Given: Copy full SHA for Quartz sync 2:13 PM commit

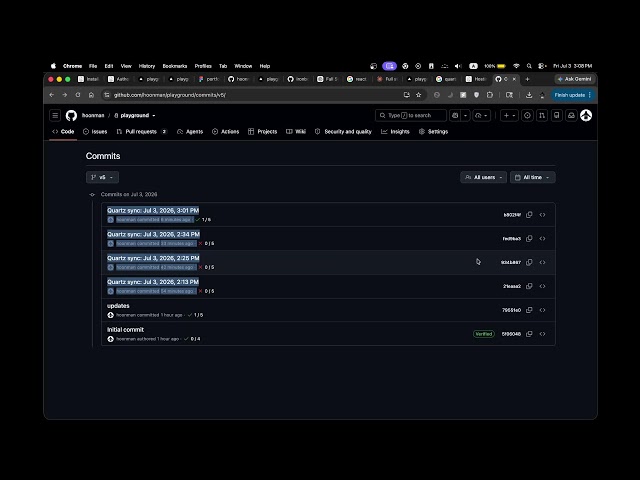Looking at the screenshot, I should pos(529,286).
